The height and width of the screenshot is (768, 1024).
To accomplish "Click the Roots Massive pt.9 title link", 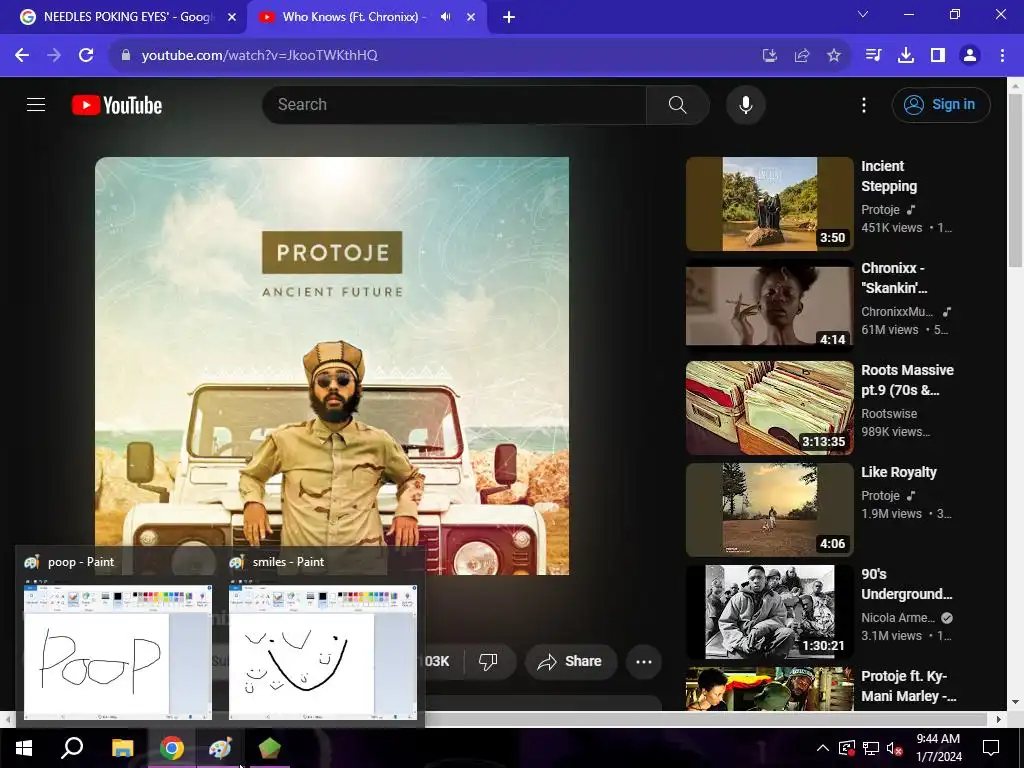I will pyautogui.click(x=907, y=380).
